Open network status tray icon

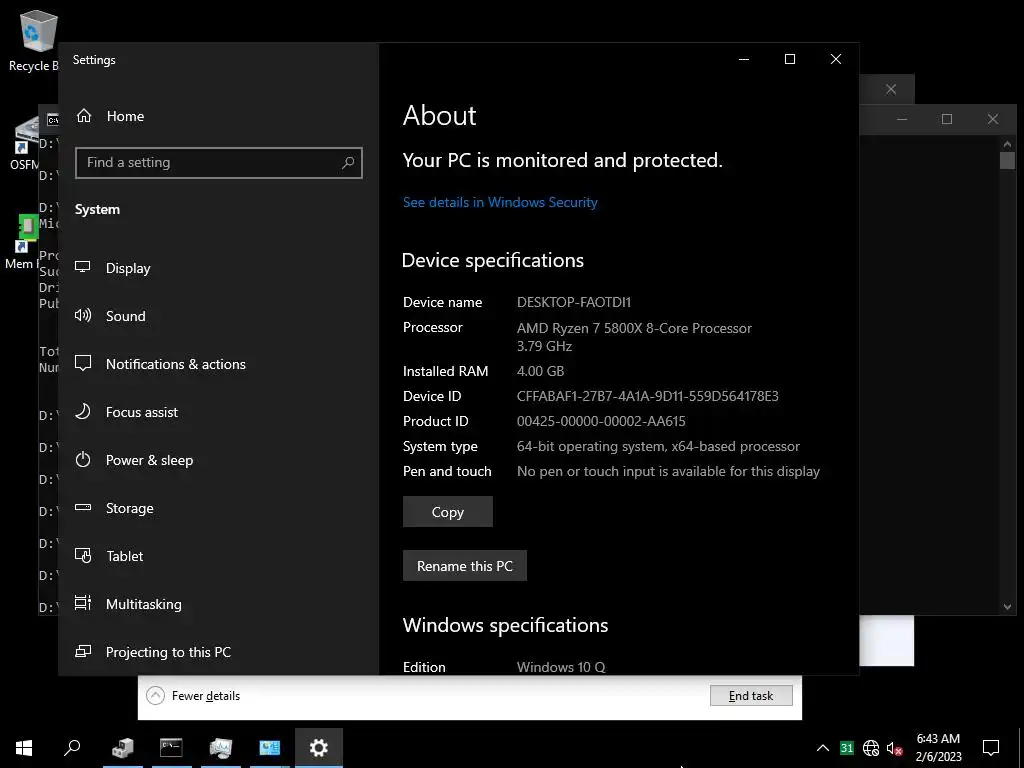871,748
